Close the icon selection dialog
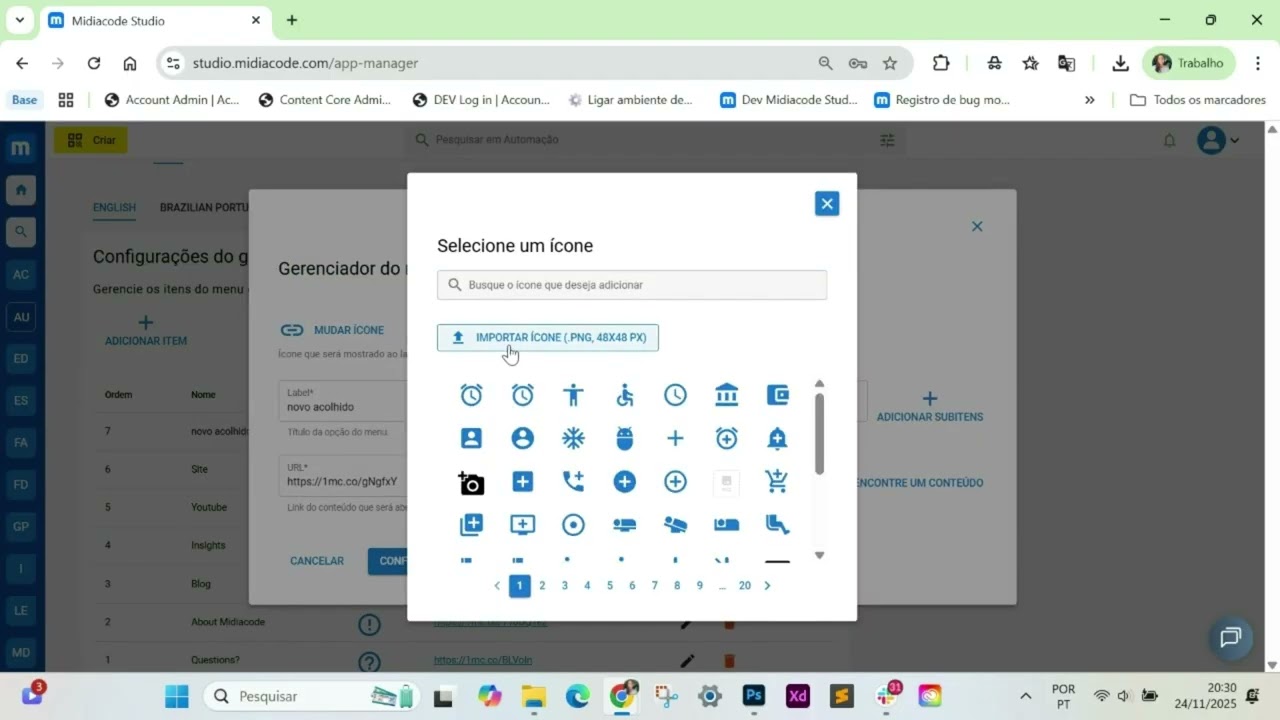The image size is (1280, 720). point(827,204)
